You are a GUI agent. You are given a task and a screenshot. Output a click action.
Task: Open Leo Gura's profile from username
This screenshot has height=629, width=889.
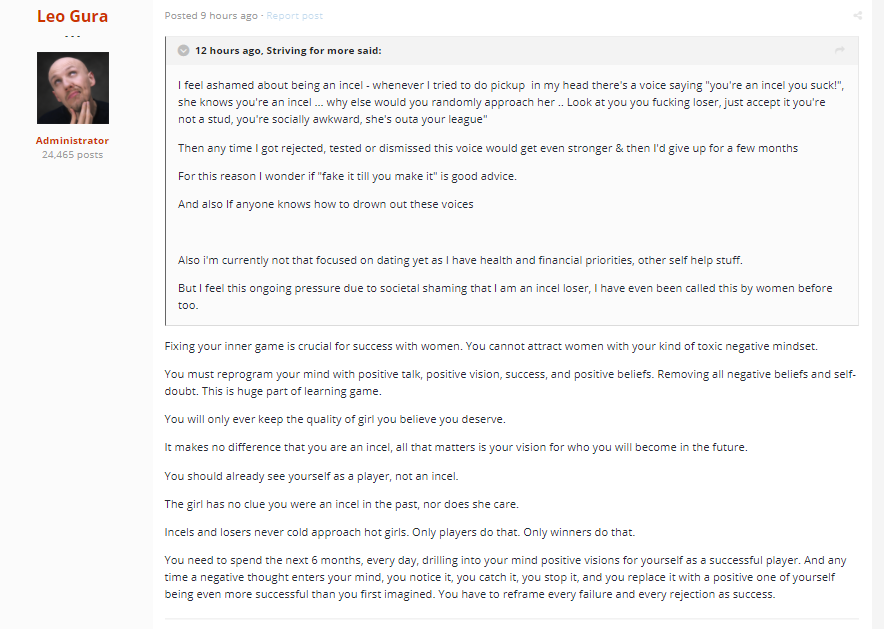pos(73,16)
